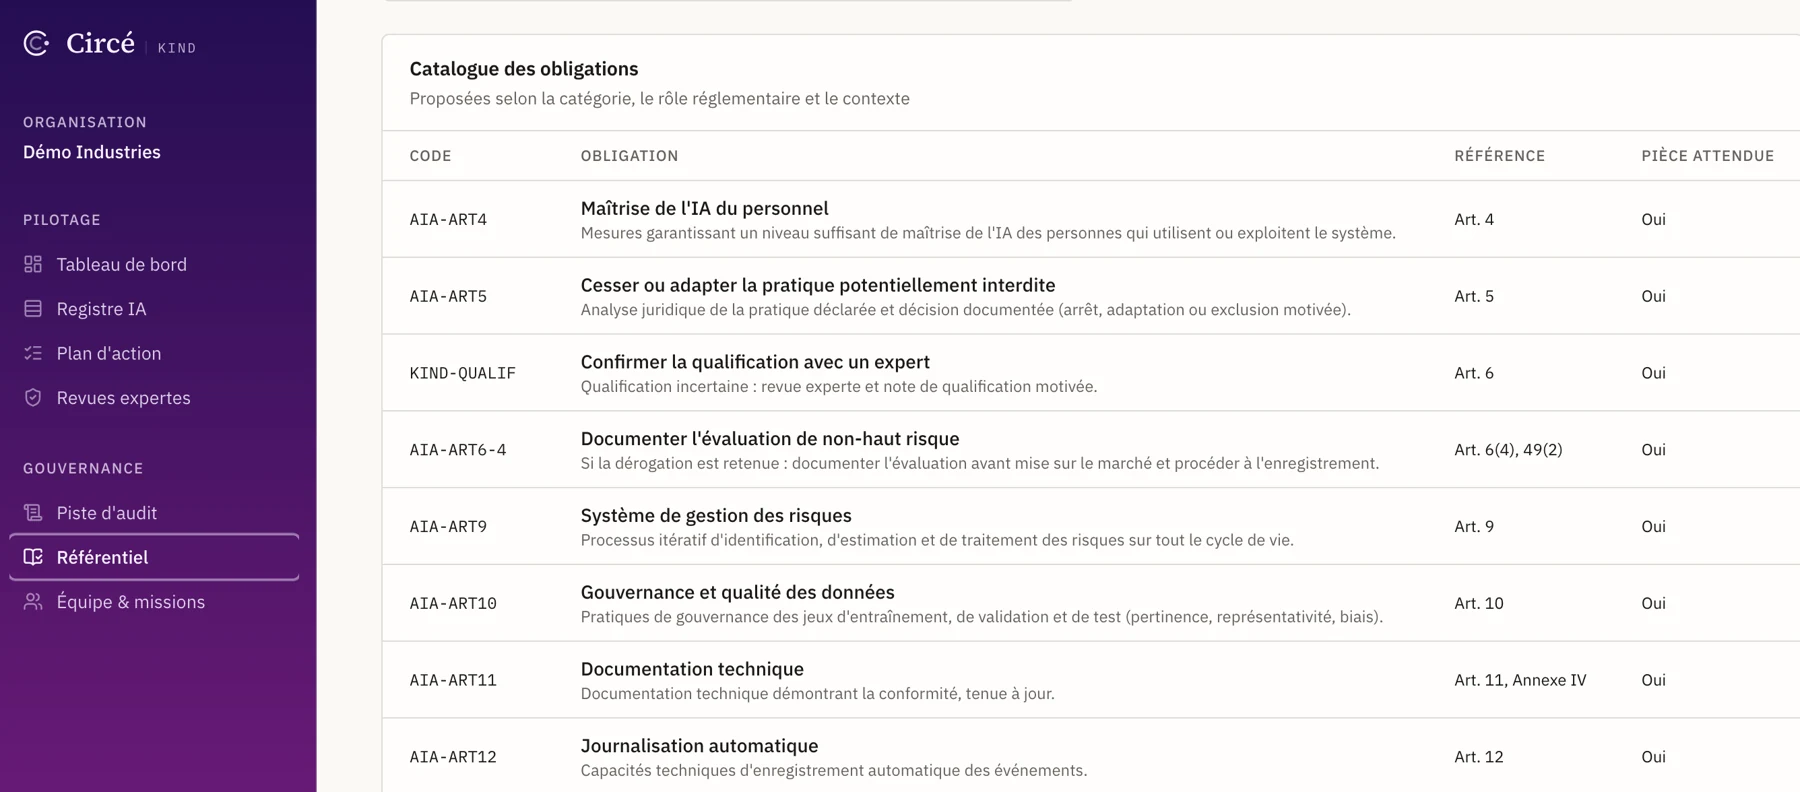Select Maîtrise de l'IA du personnel obligation

pyautogui.click(x=704, y=208)
